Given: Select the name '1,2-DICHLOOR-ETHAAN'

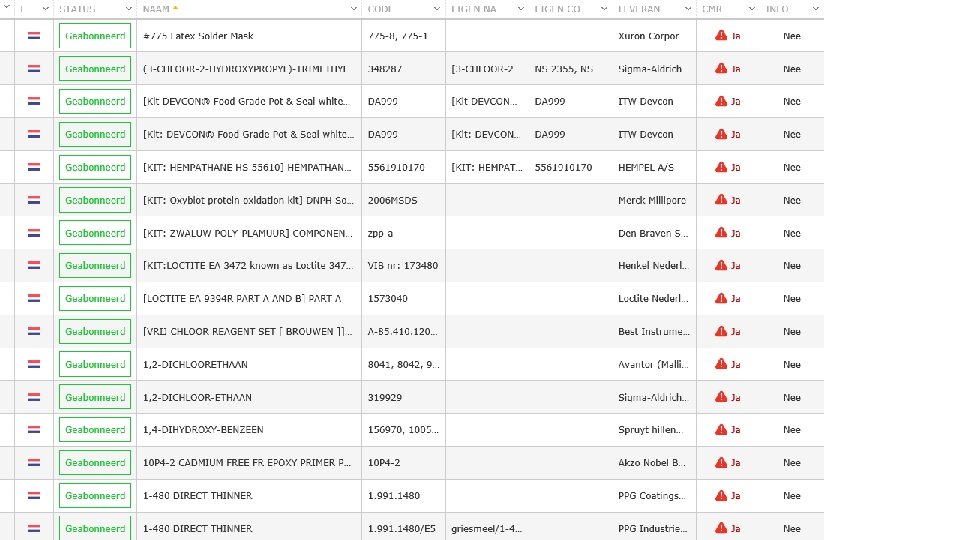Looking at the screenshot, I should pos(197,397).
